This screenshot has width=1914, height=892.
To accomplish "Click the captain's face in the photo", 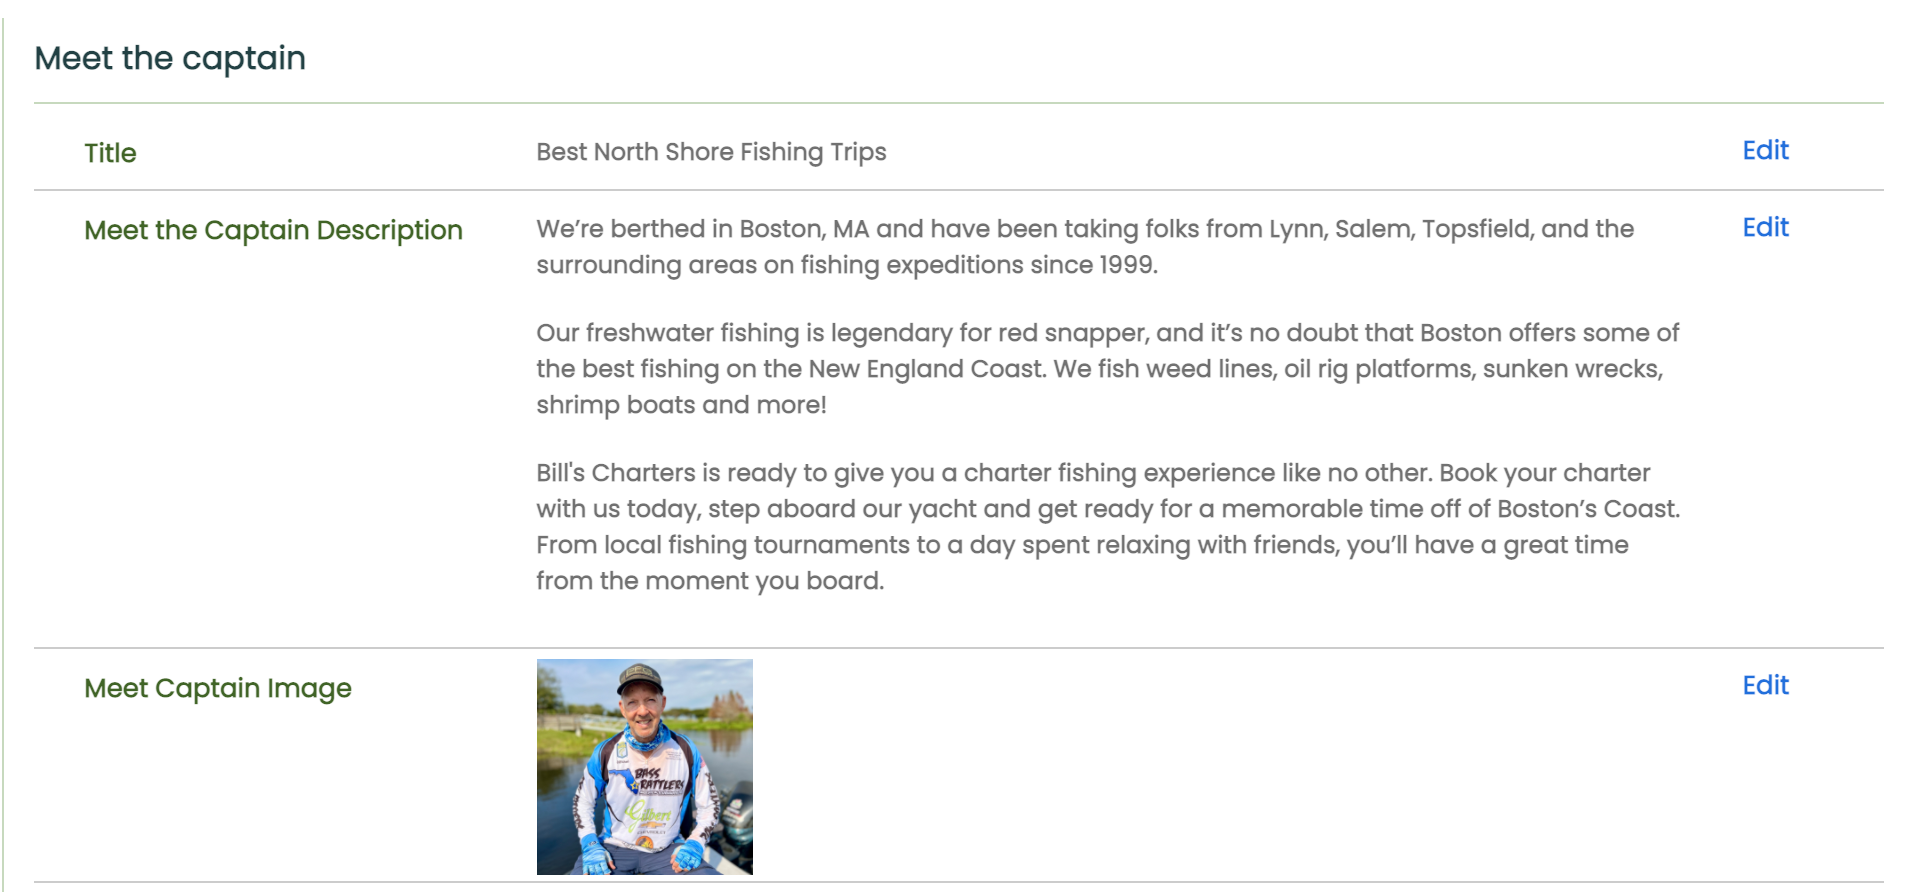I will coord(642,711).
